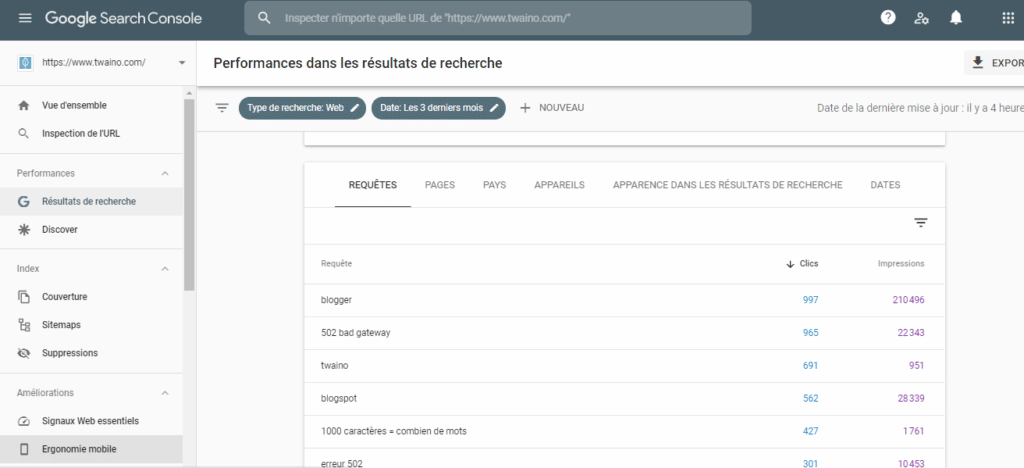Click the user settings icon in header
The width and height of the screenshot is (1024, 468).
[922, 18]
